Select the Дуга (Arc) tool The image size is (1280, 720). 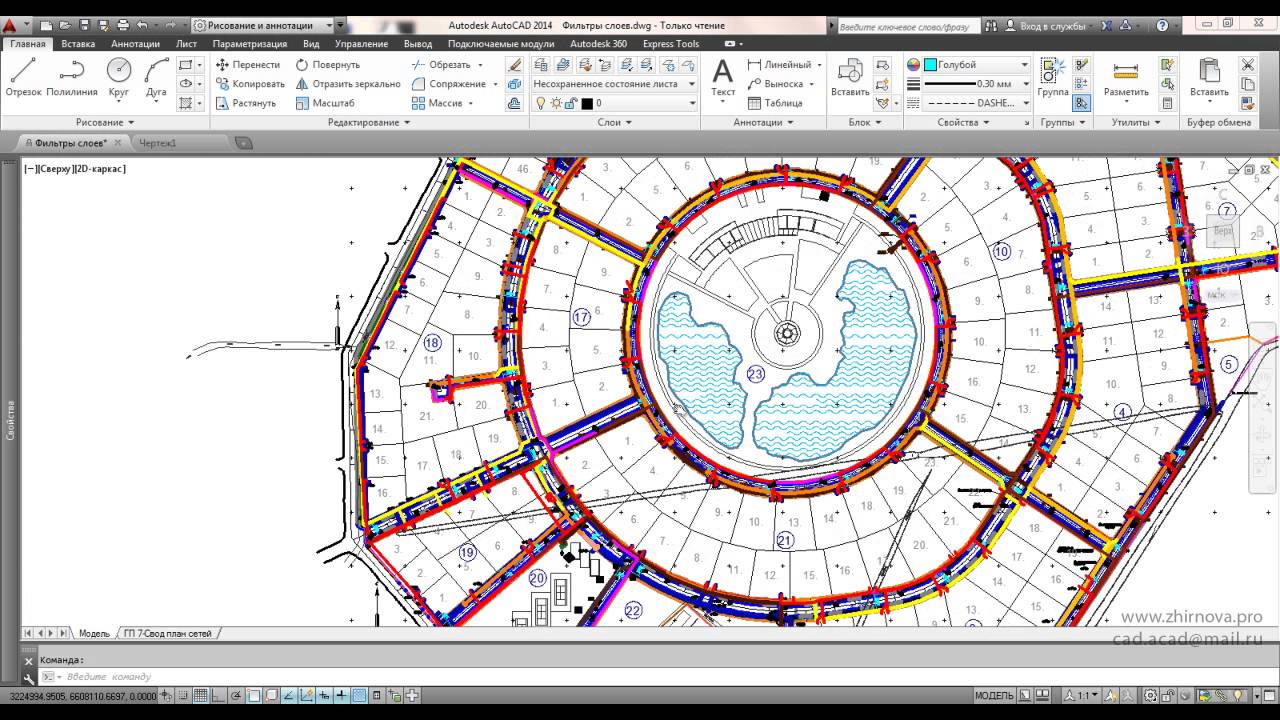tap(156, 78)
